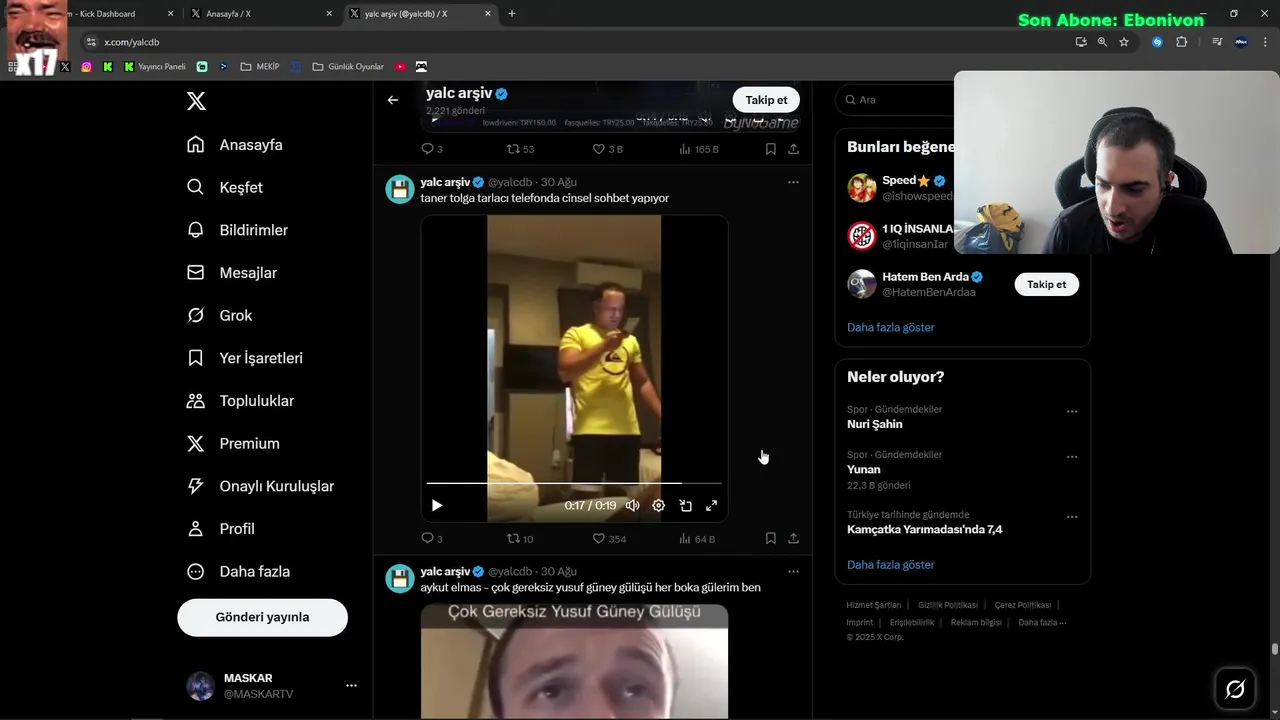Follow yalc arşiv with the Takip et button
1280x720 pixels.
[766, 100]
